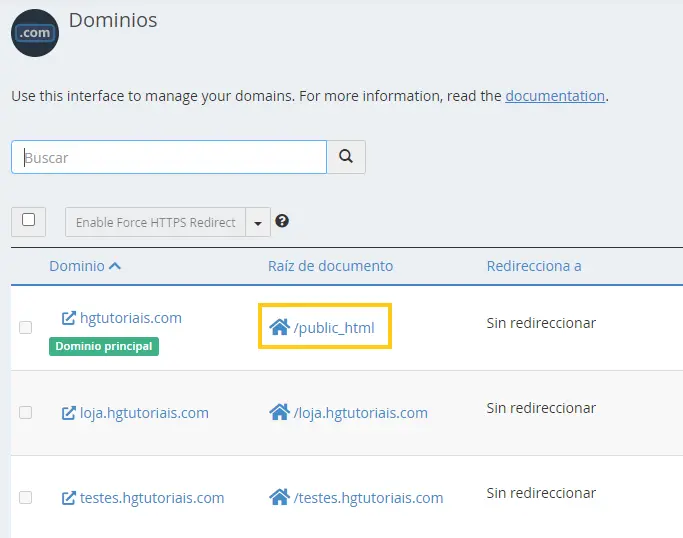This screenshot has width=683, height=538.
Task: Open the hgtutoriais.com domain link
Action: (131, 318)
